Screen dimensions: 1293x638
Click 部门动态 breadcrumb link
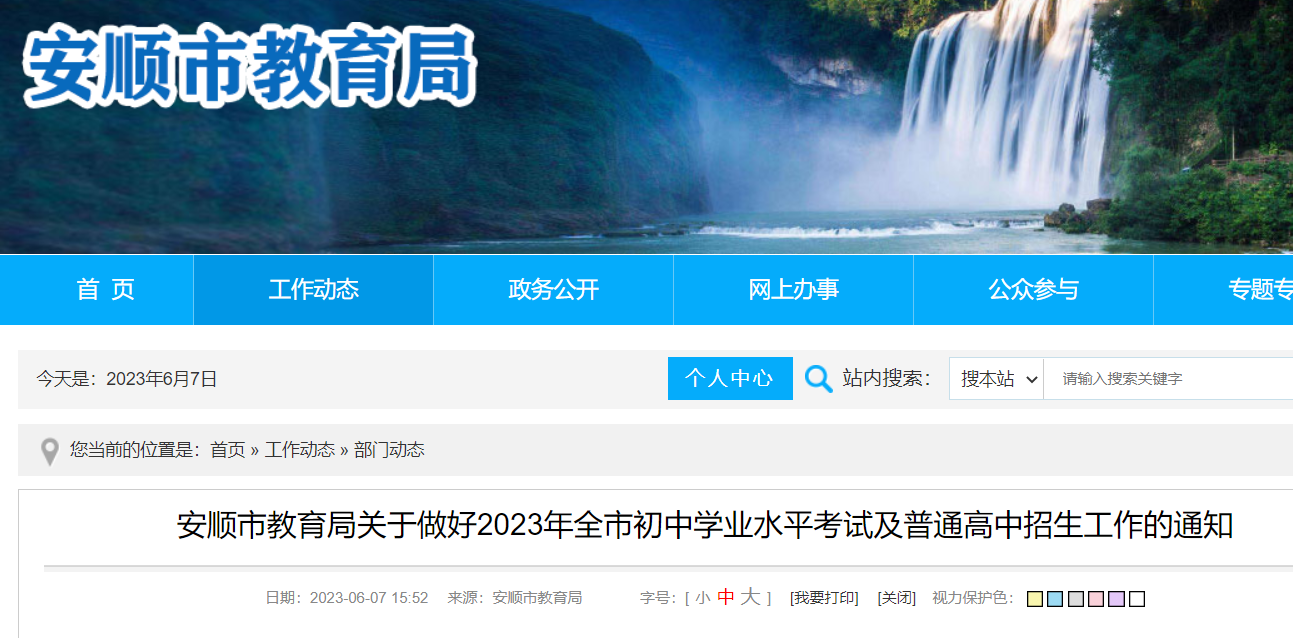(389, 450)
